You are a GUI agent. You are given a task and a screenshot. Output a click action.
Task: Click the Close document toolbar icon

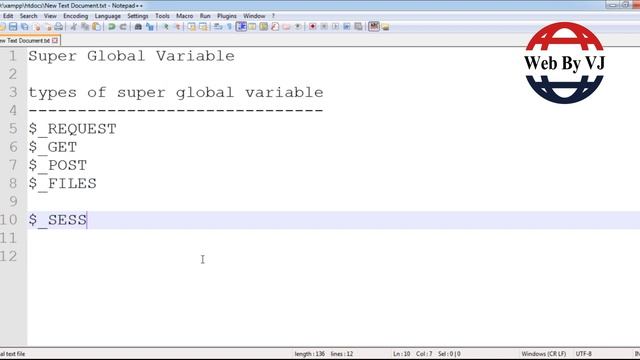[x=37, y=27]
